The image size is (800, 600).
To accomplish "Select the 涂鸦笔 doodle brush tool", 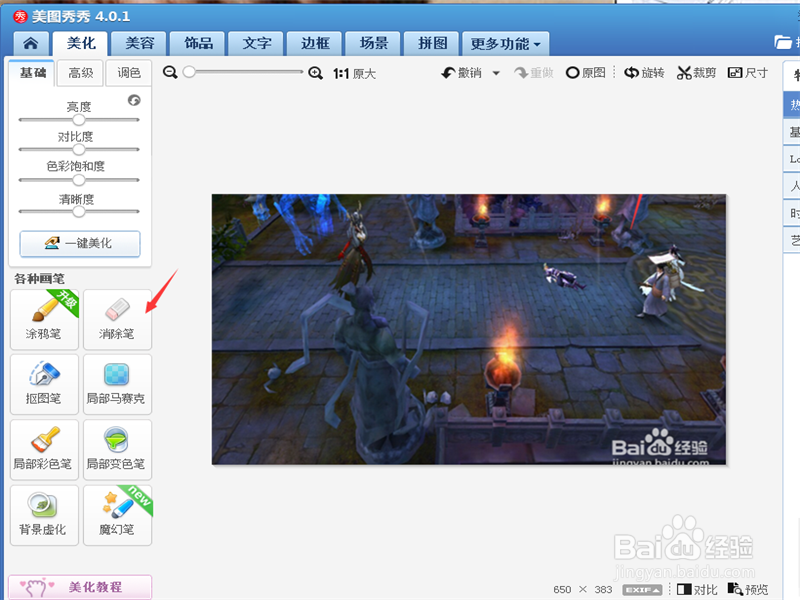I will point(44,319).
